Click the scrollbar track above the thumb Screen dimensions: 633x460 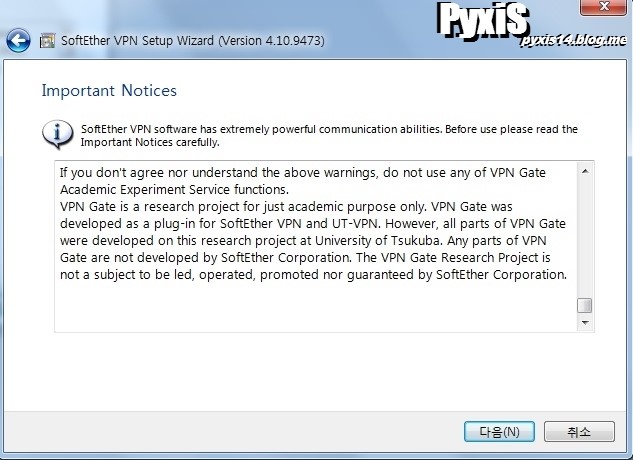tap(585, 238)
